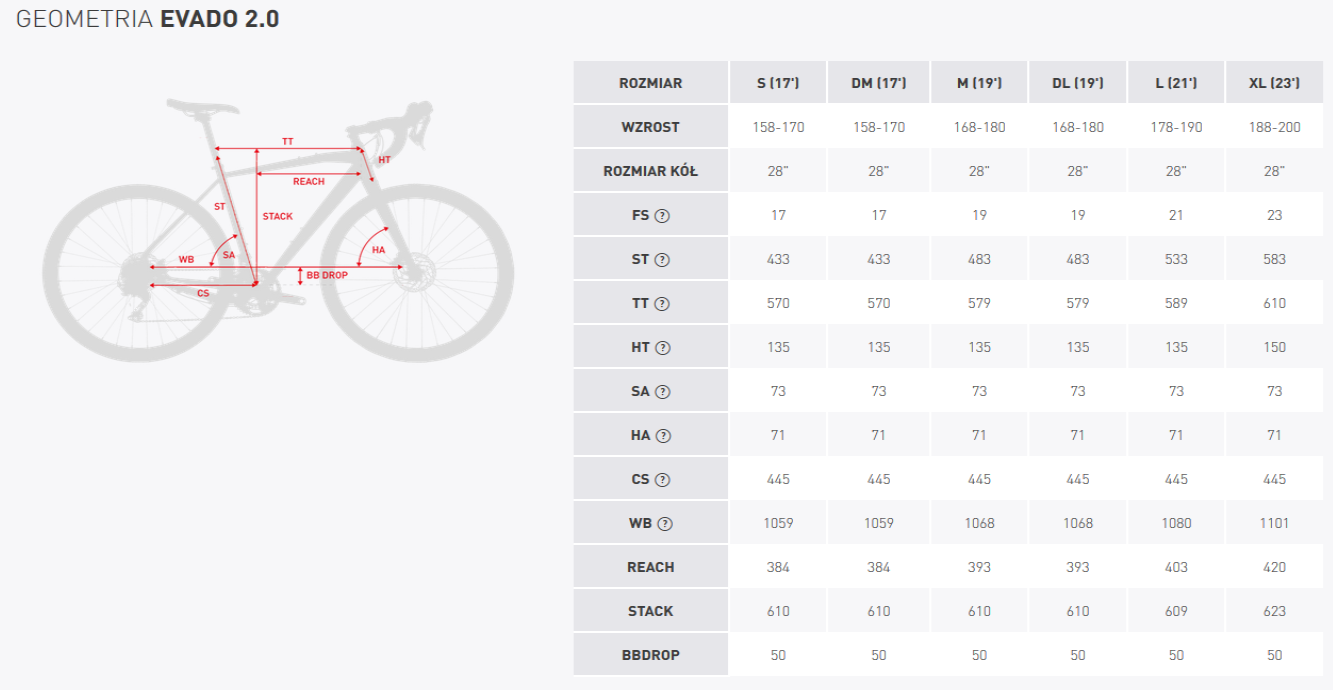The height and width of the screenshot is (690, 1333).
Task: Click the ROZMIAR header cell
Action: 650,83
